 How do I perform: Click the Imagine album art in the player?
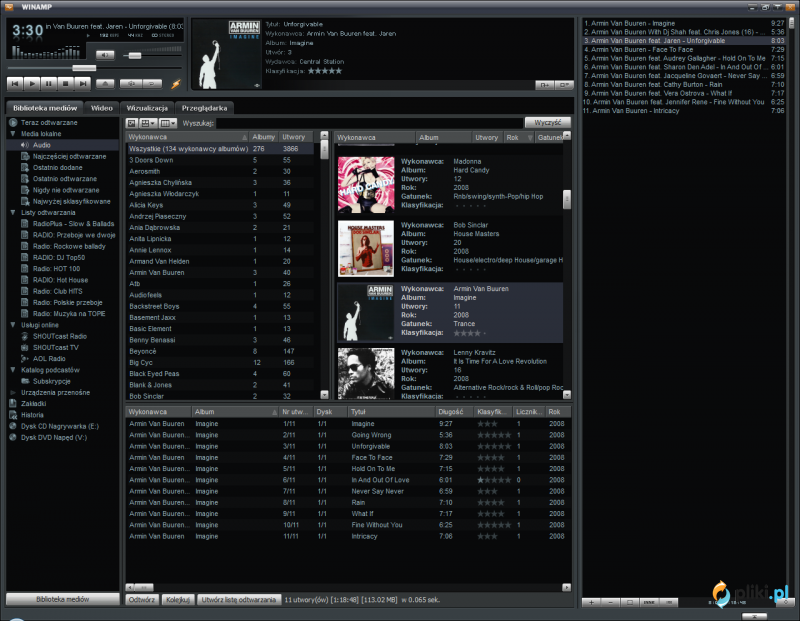tap(226, 55)
